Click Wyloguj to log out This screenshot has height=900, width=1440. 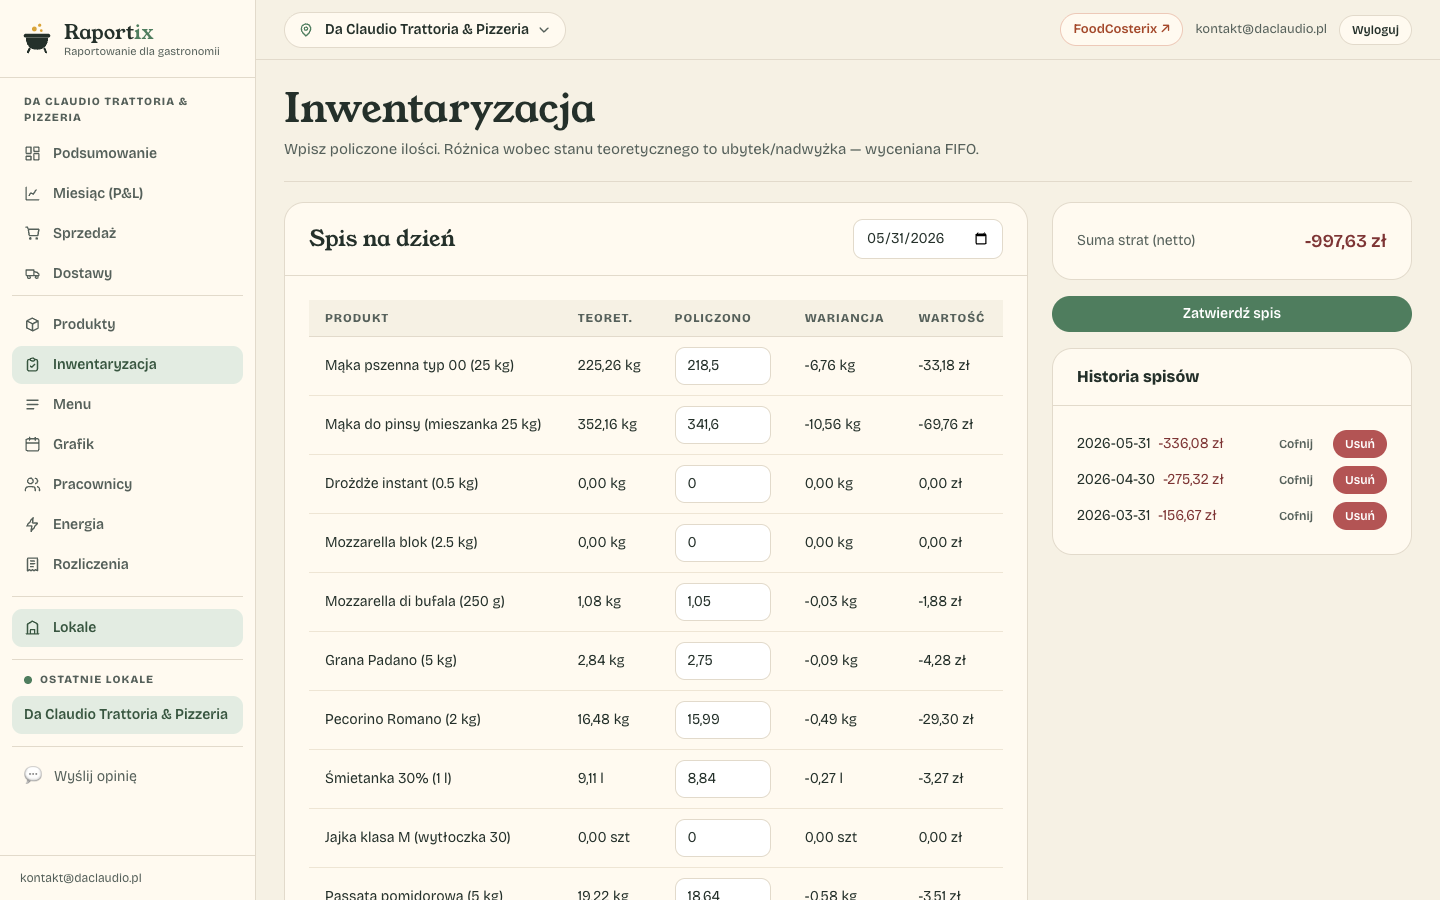pos(1375,30)
